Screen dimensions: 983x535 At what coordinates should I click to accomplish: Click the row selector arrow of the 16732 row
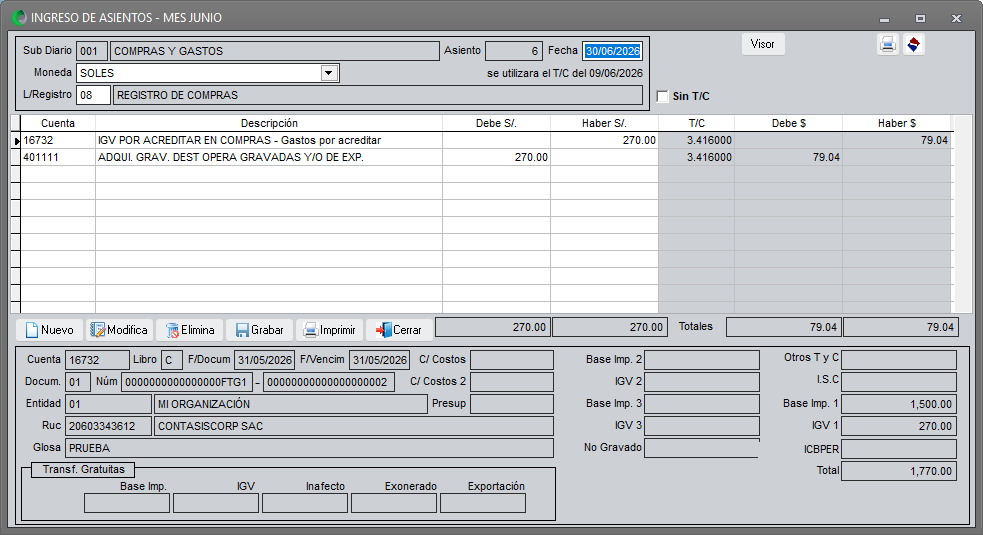pos(16,140)
